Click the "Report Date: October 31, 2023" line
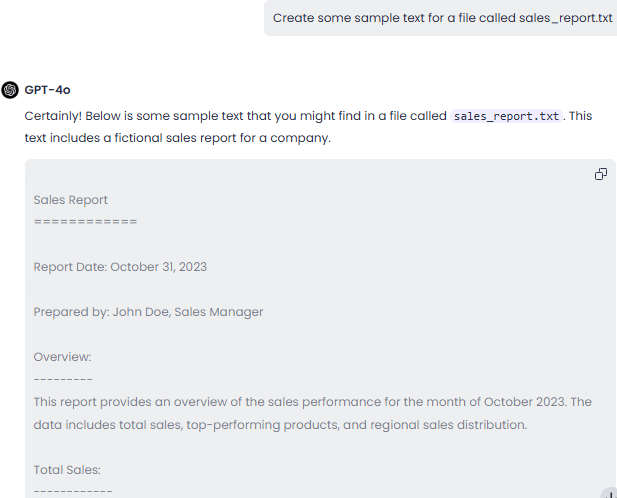Screen dimensions: 617x498 pos(120,267)
